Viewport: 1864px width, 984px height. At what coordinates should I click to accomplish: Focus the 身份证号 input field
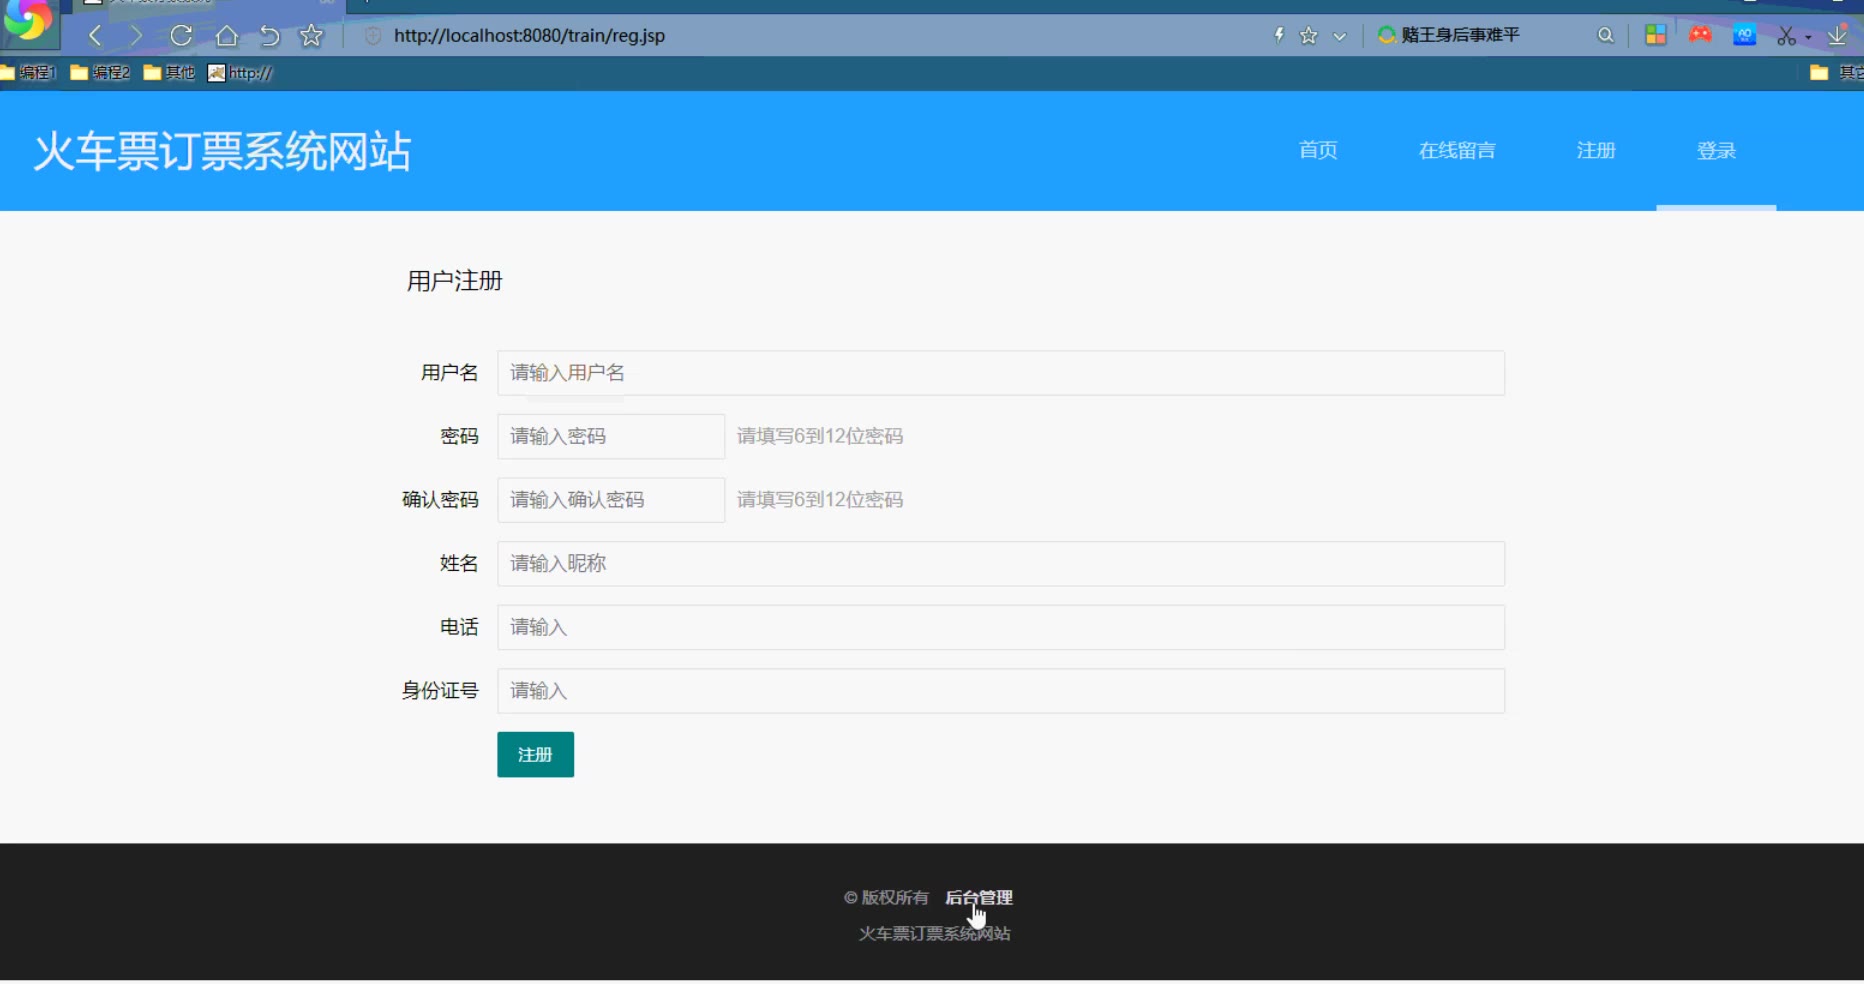pyautogui.click(x=1001, y=691)
